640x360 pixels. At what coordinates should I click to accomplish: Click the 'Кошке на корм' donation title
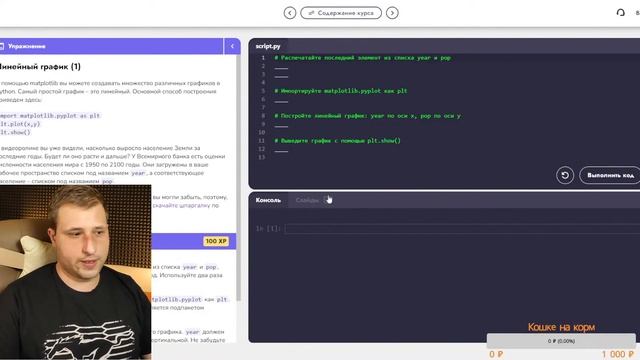click(561, 327)
